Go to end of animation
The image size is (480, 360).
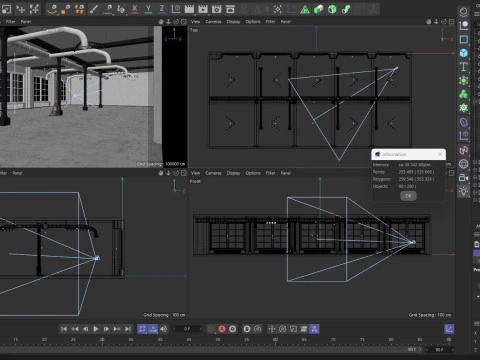pyautogui.click(x=128, y=329)
